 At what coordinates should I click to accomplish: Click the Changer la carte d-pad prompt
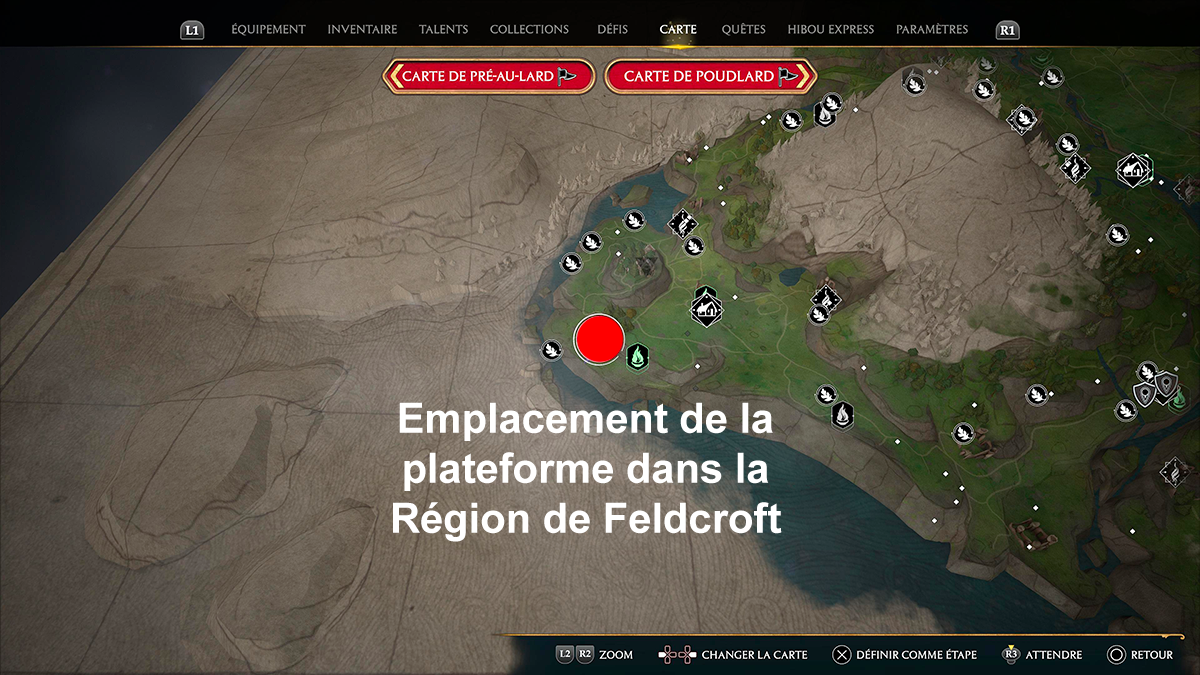(733, 655)
